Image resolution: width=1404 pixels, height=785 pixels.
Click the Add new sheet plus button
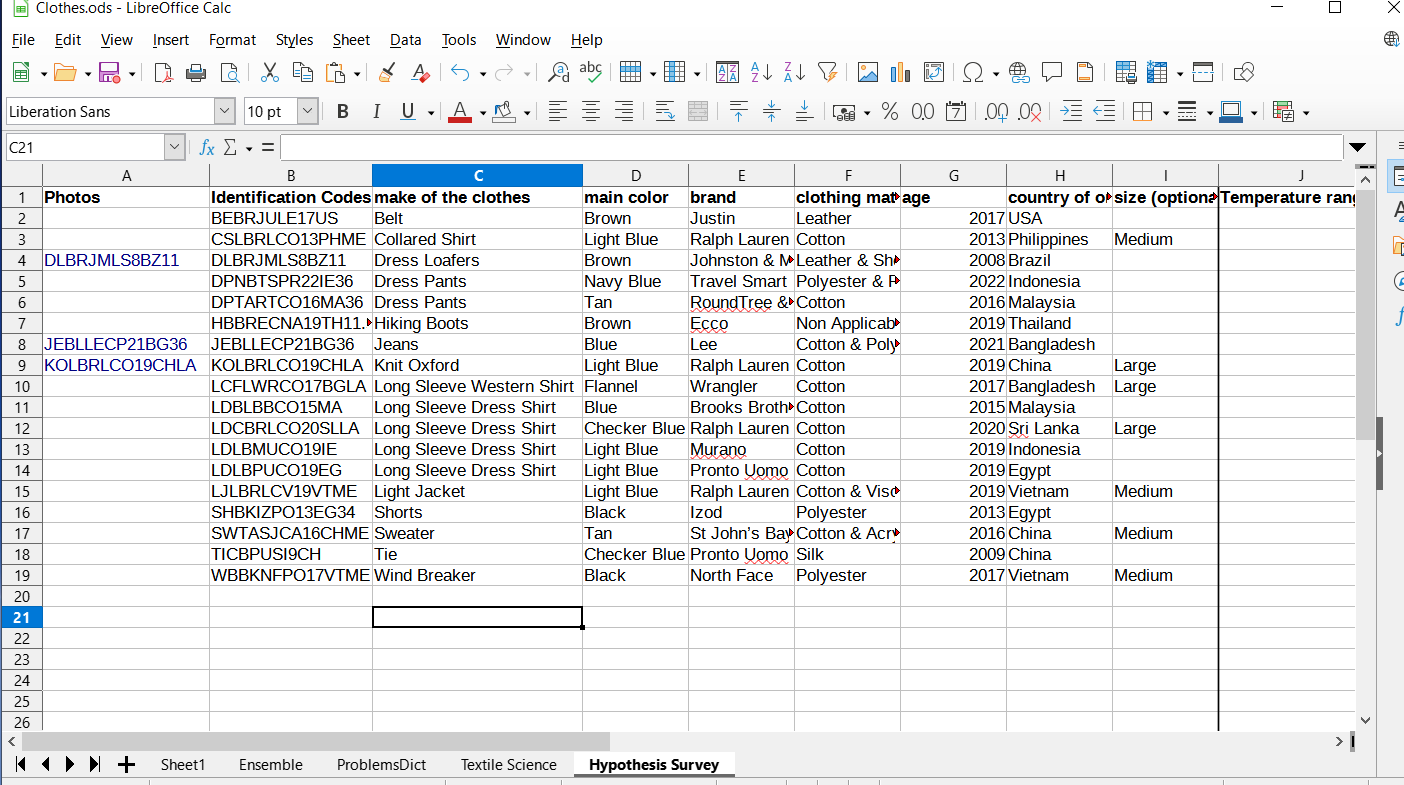(x=126, y=764)
